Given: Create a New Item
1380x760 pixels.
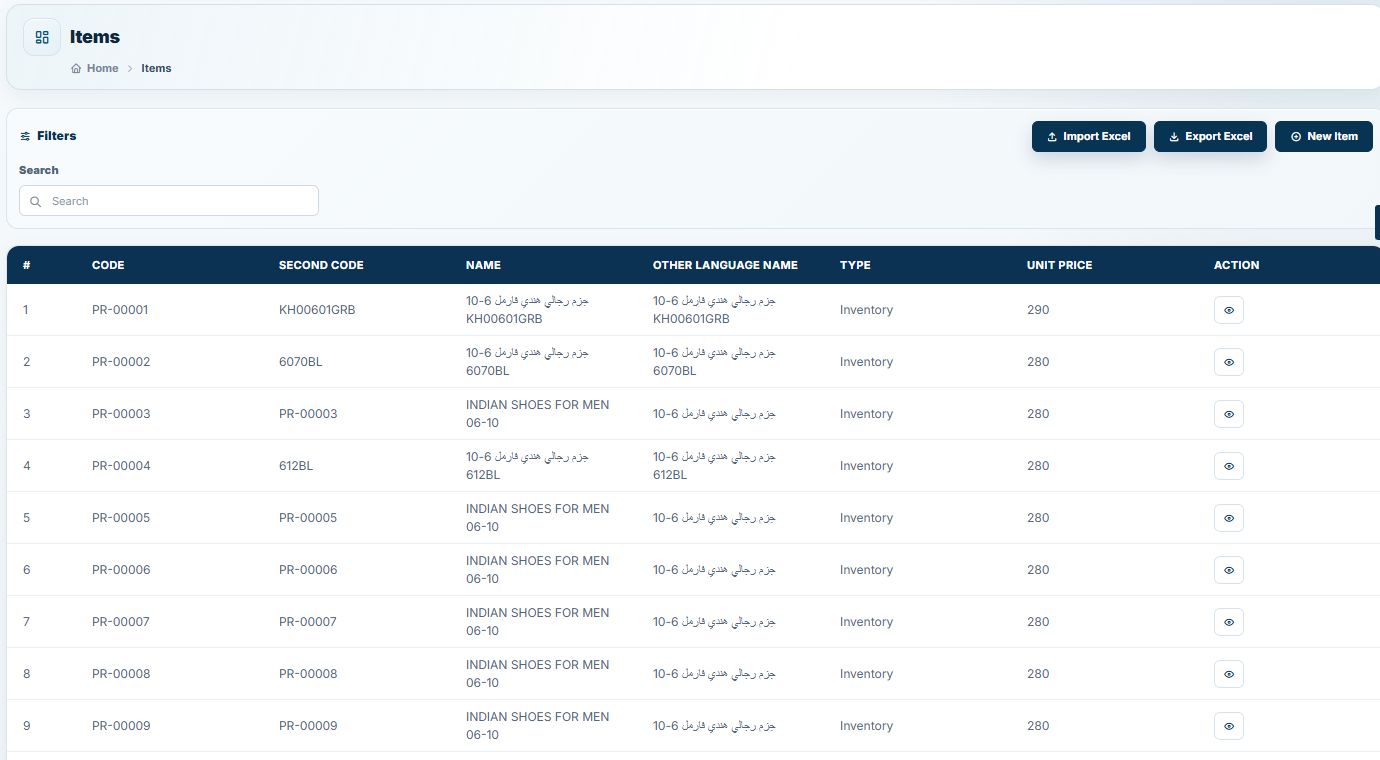Looking at the screenshot, I should (1324, 136).
